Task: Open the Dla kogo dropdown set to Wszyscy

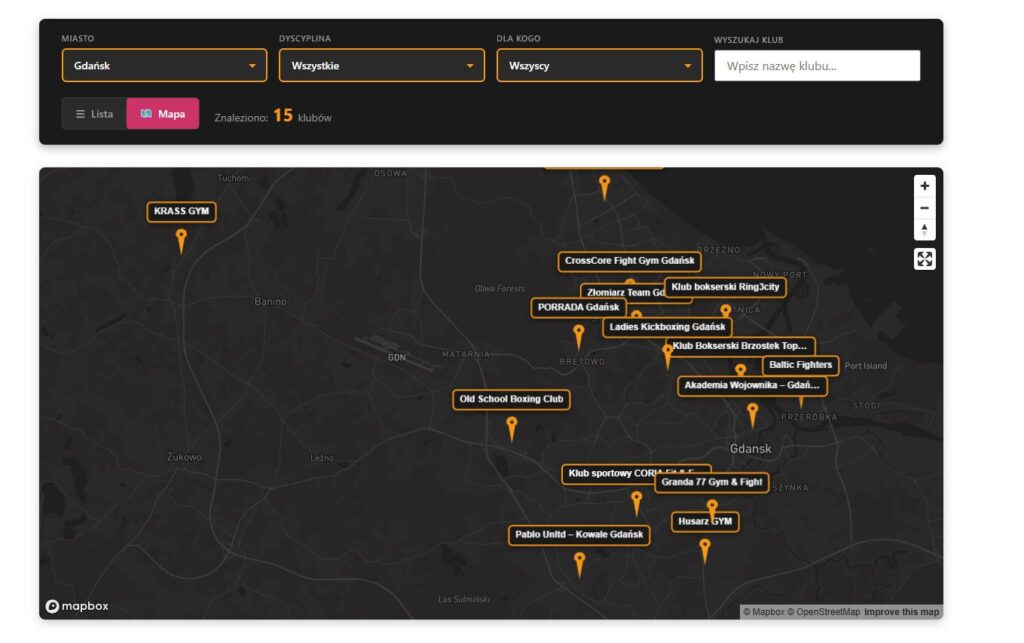Action: [599, 66]
